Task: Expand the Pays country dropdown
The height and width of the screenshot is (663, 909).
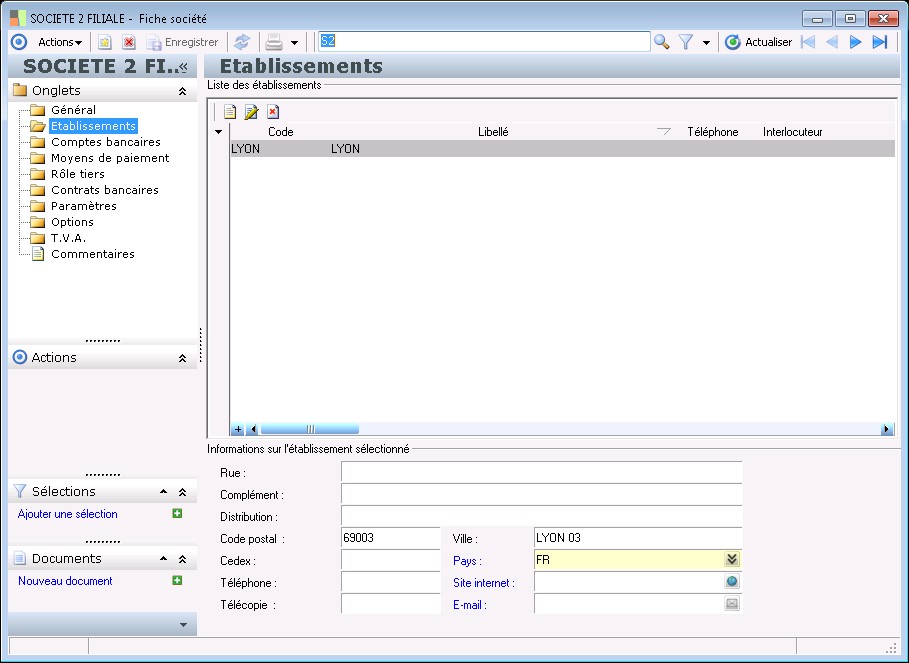Action: point(732,560)
